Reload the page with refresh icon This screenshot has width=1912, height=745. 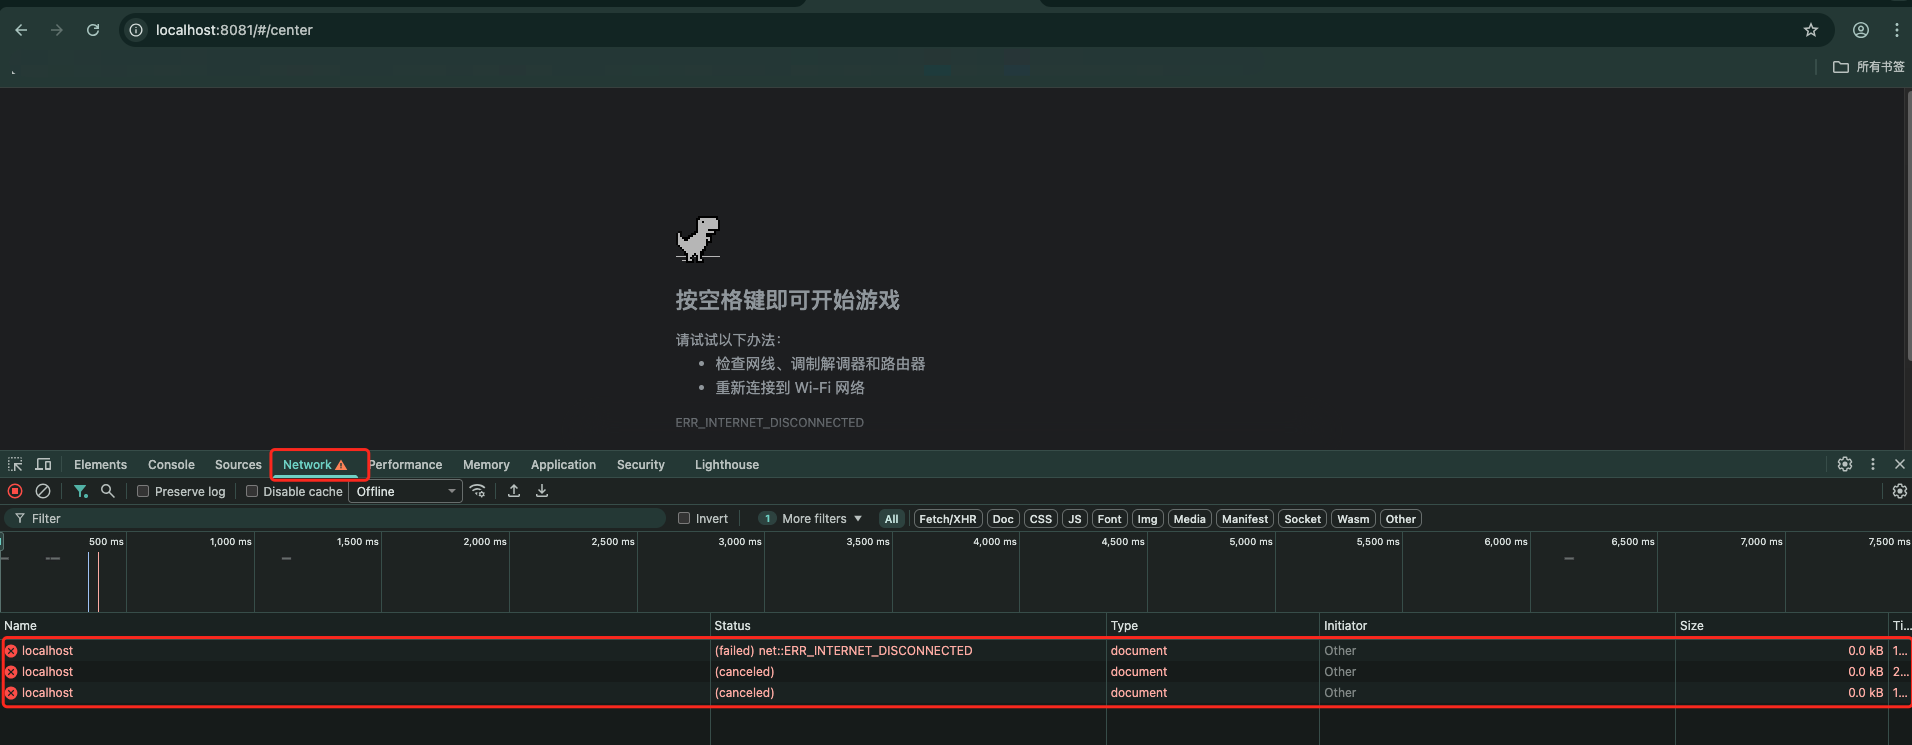93,30
